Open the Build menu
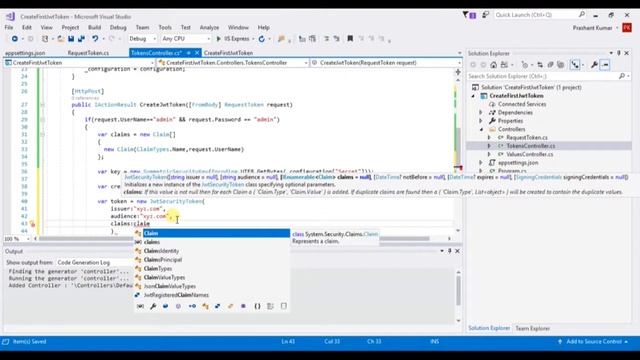 94,27
